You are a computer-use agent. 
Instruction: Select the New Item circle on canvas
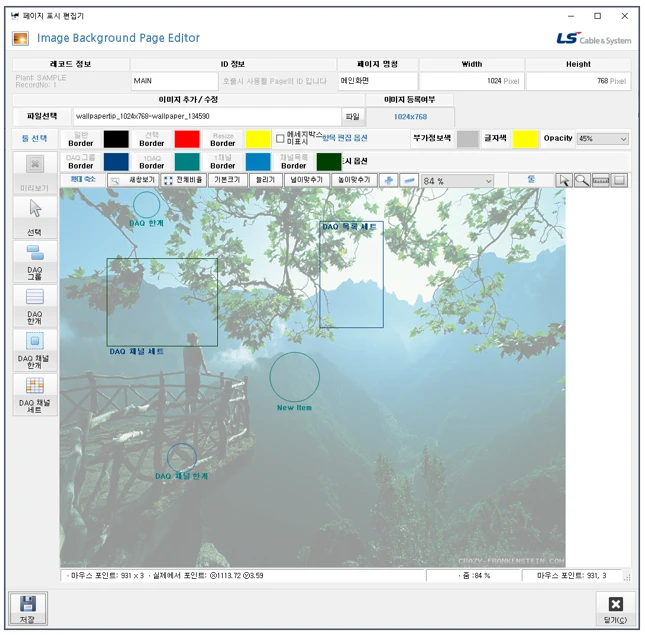(295, 377)
